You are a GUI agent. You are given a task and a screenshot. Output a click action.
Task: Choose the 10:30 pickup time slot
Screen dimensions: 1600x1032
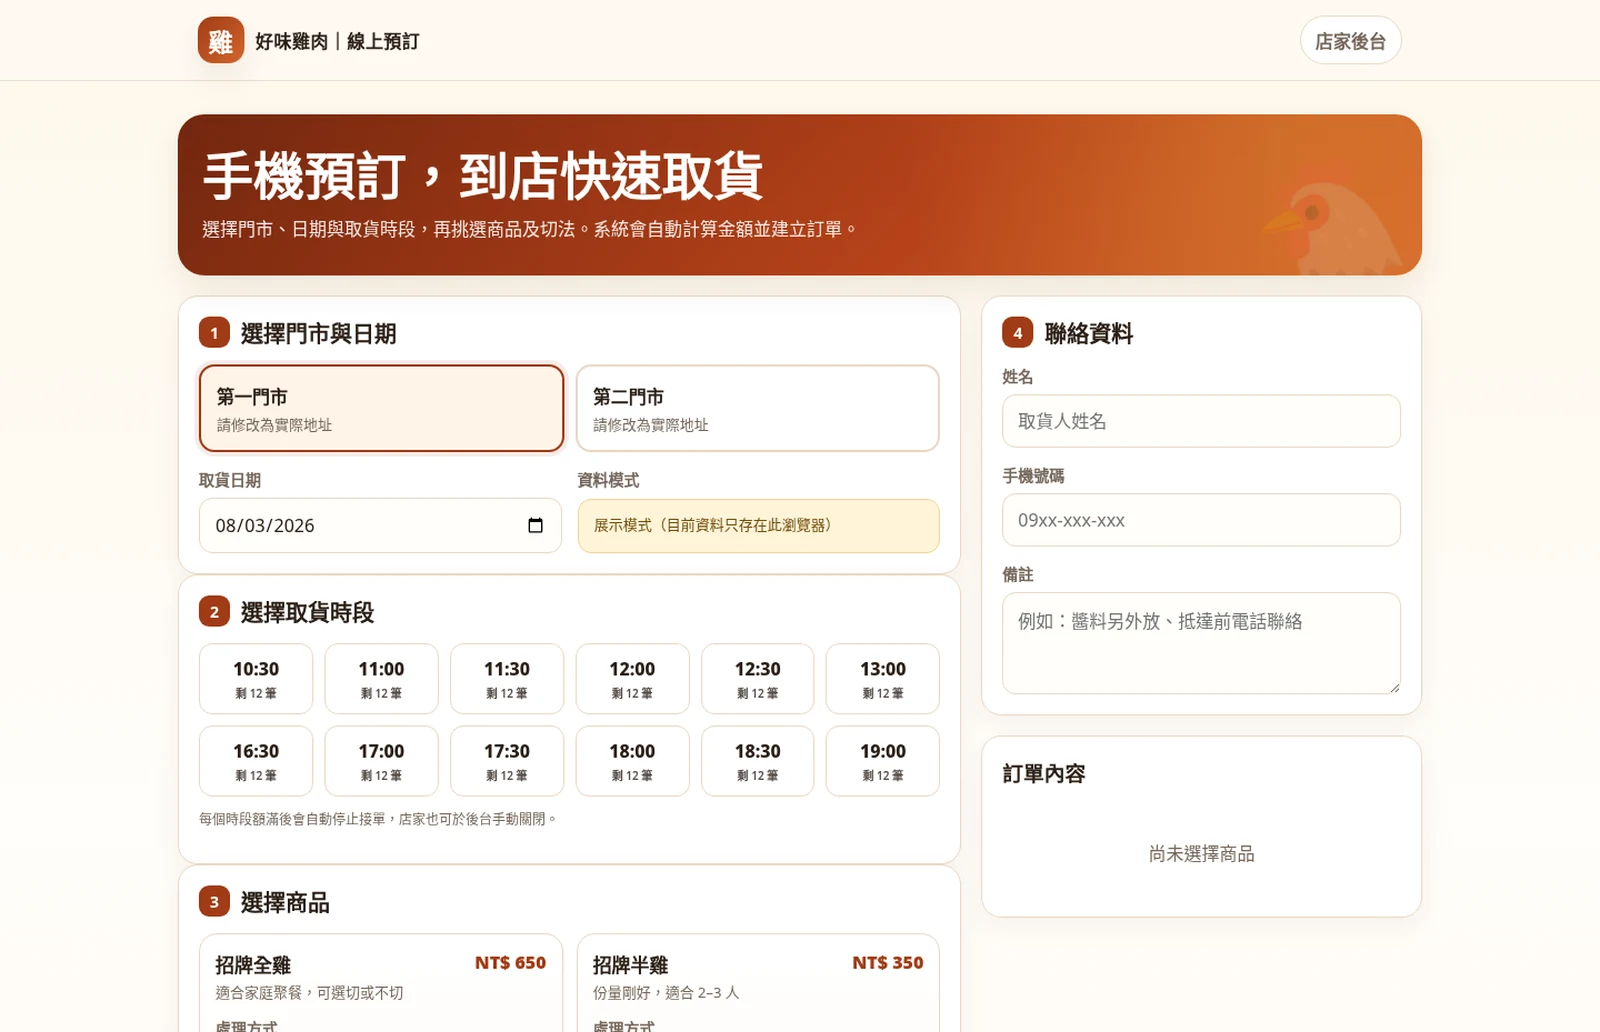(256, 679)
